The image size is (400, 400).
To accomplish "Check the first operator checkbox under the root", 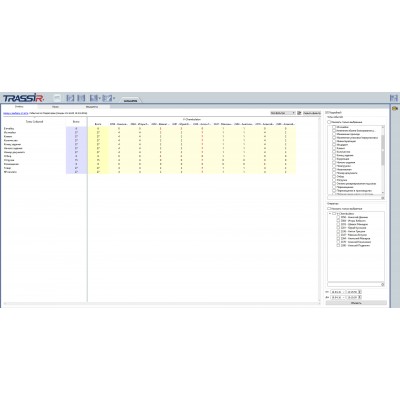I will click(x=338, y=217).
